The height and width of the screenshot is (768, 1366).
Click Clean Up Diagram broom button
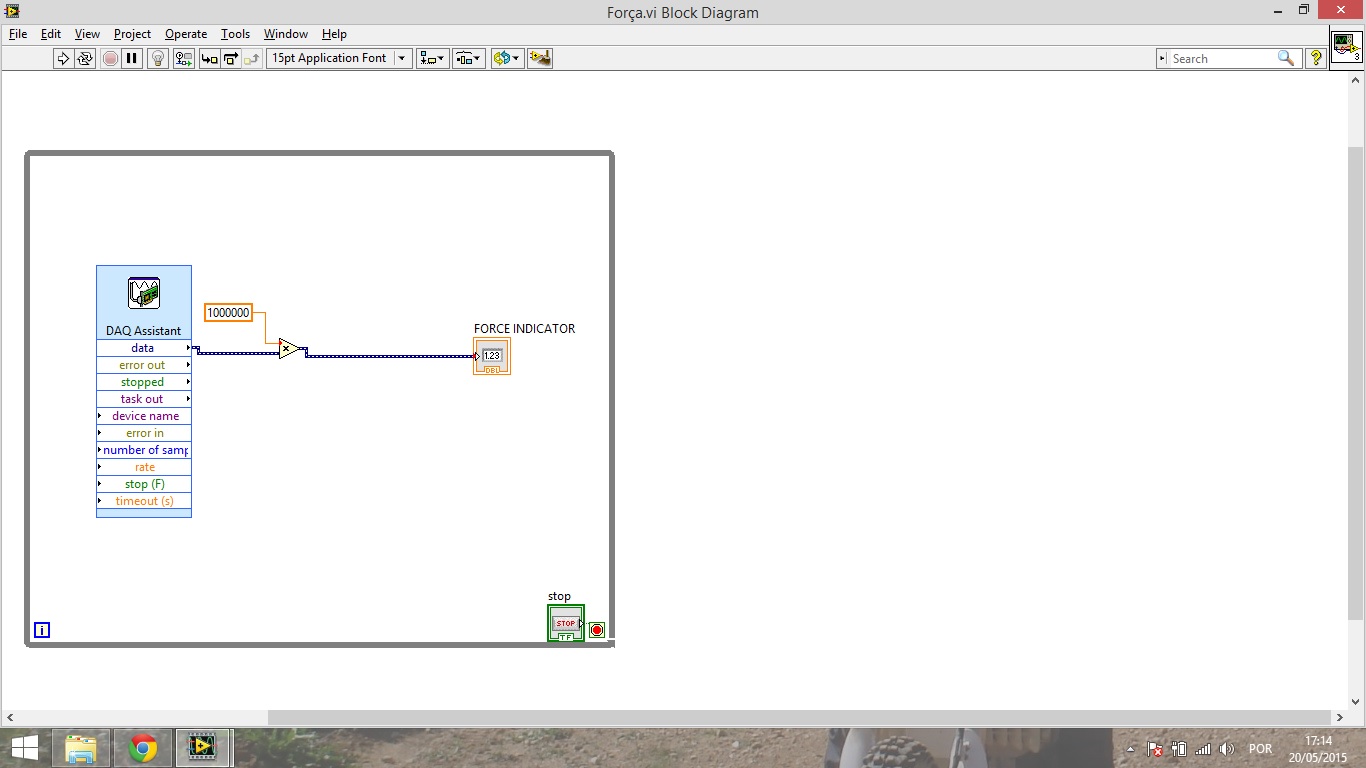(x=540, y=58)
